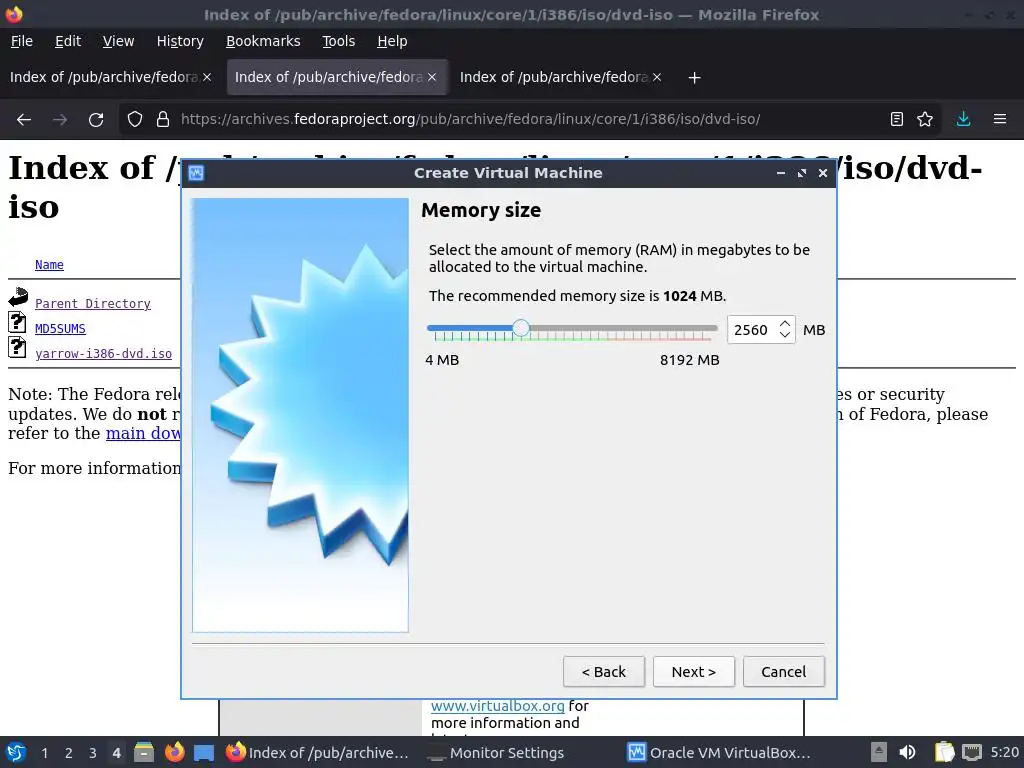This screenshot has height=768, width=1024.
Task: Click the unknown file icon beside MD5SUMS
Action: (17, 322)
